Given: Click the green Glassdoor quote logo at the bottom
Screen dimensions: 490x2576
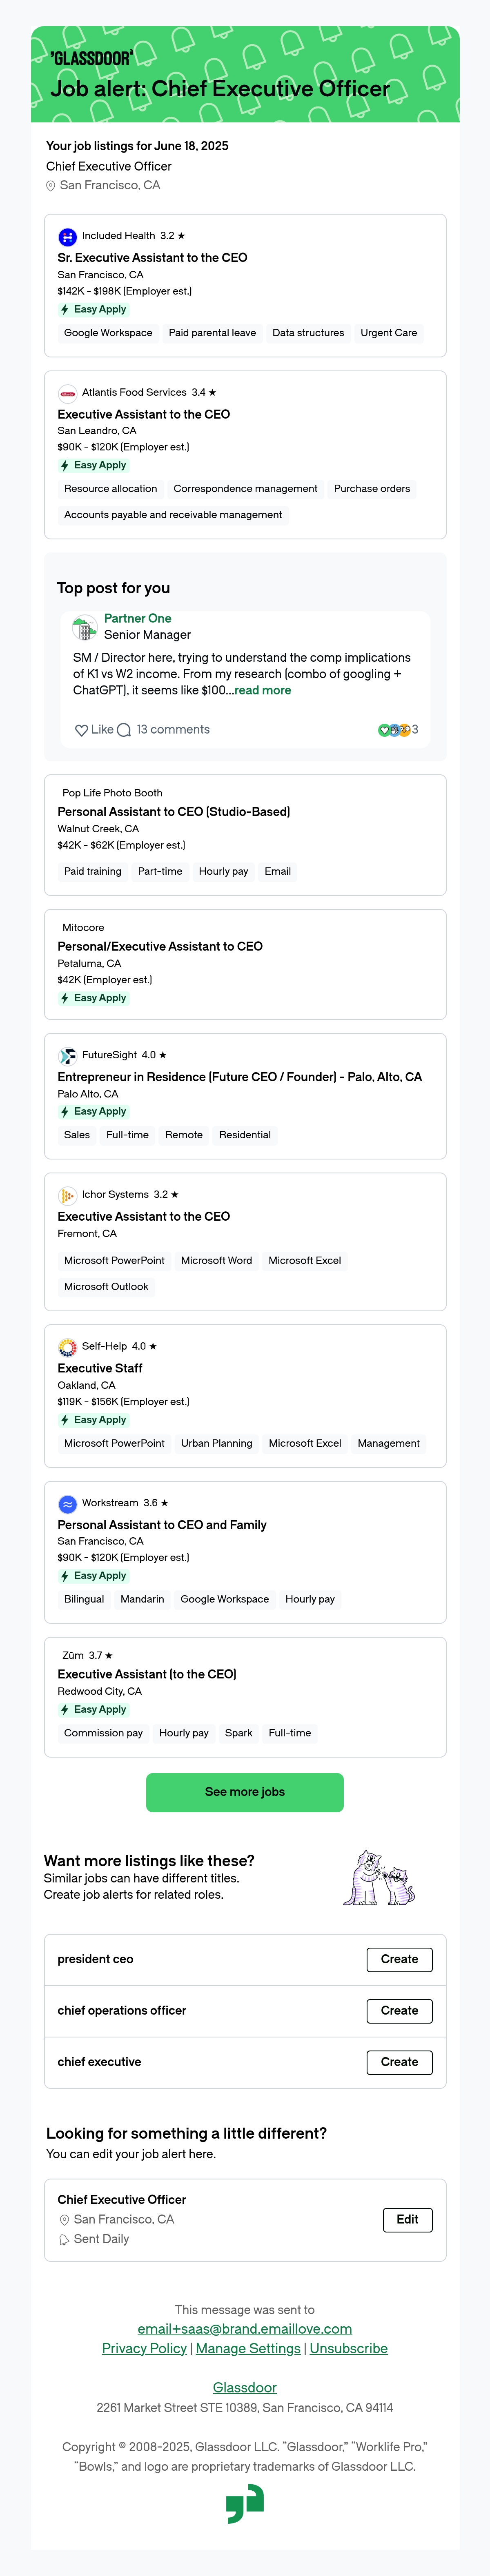Looking at the screenshot, I should click(x=245, y=2504).
